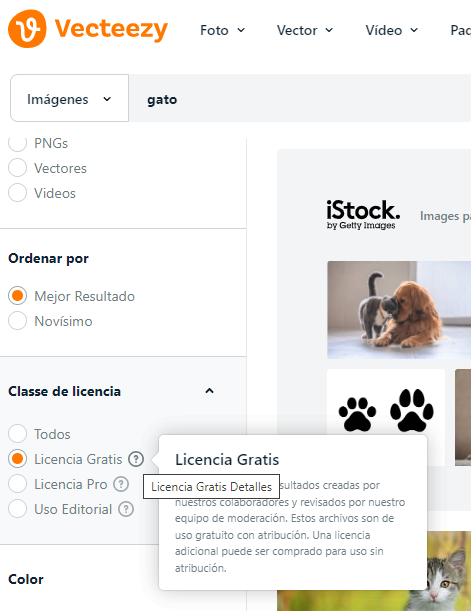Select the Licencia Pro radio button

[x=18, y=484]
